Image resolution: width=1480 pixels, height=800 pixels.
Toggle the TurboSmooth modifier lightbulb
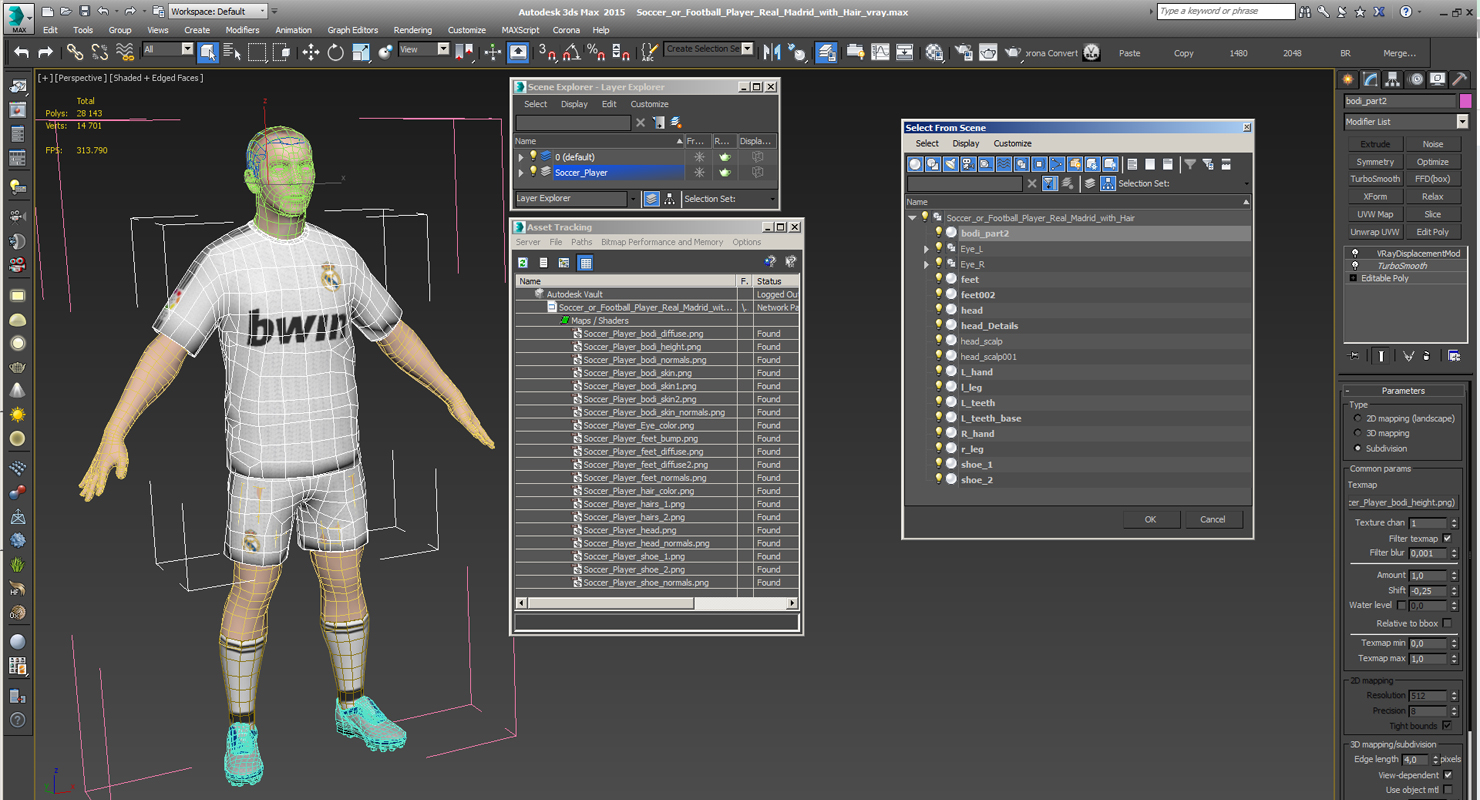[x=1355, y=266]
